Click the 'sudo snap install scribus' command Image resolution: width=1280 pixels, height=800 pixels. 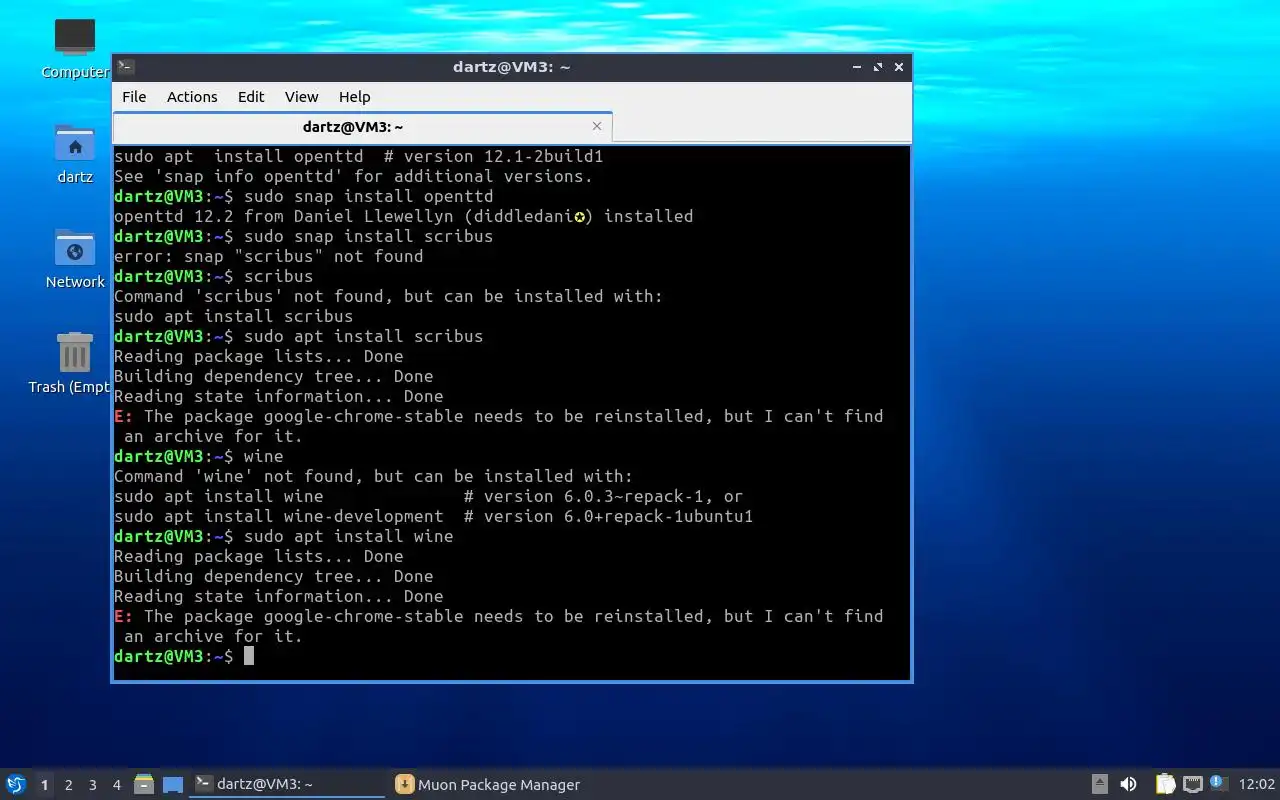point(369,236)
